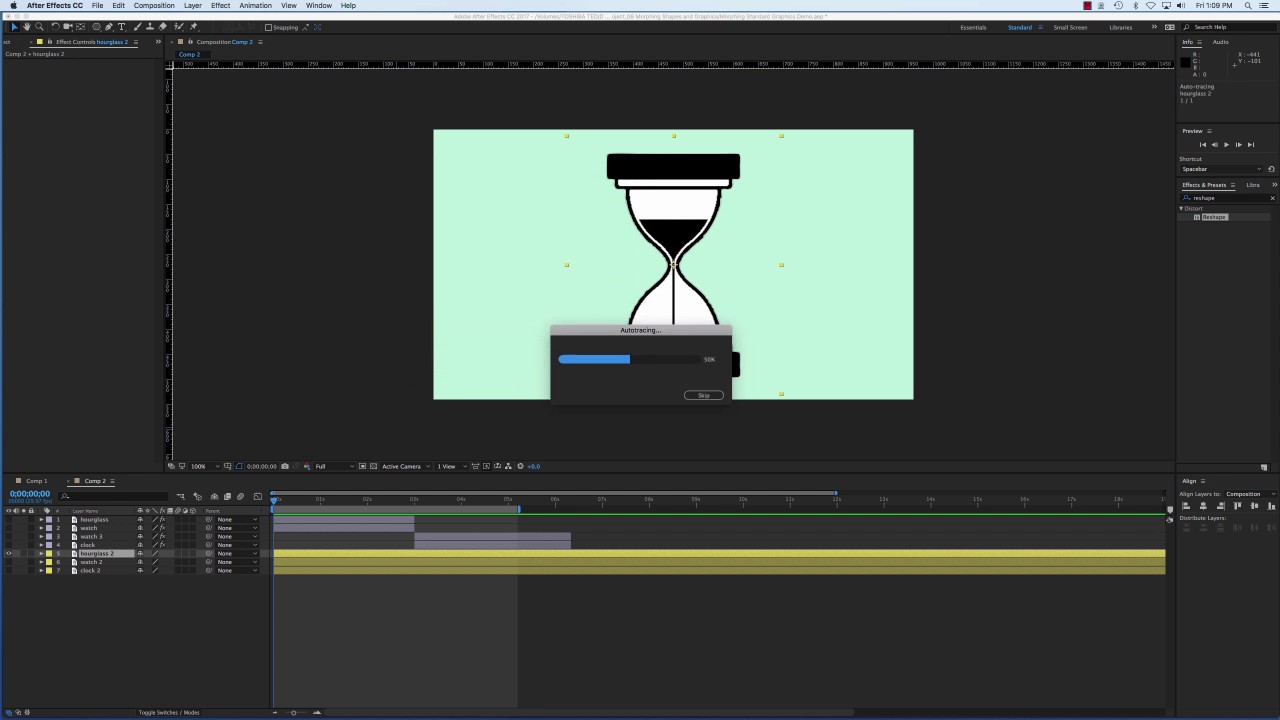
Task: Click the snapshot camera icon in viewer
Action: click(285, 466)
